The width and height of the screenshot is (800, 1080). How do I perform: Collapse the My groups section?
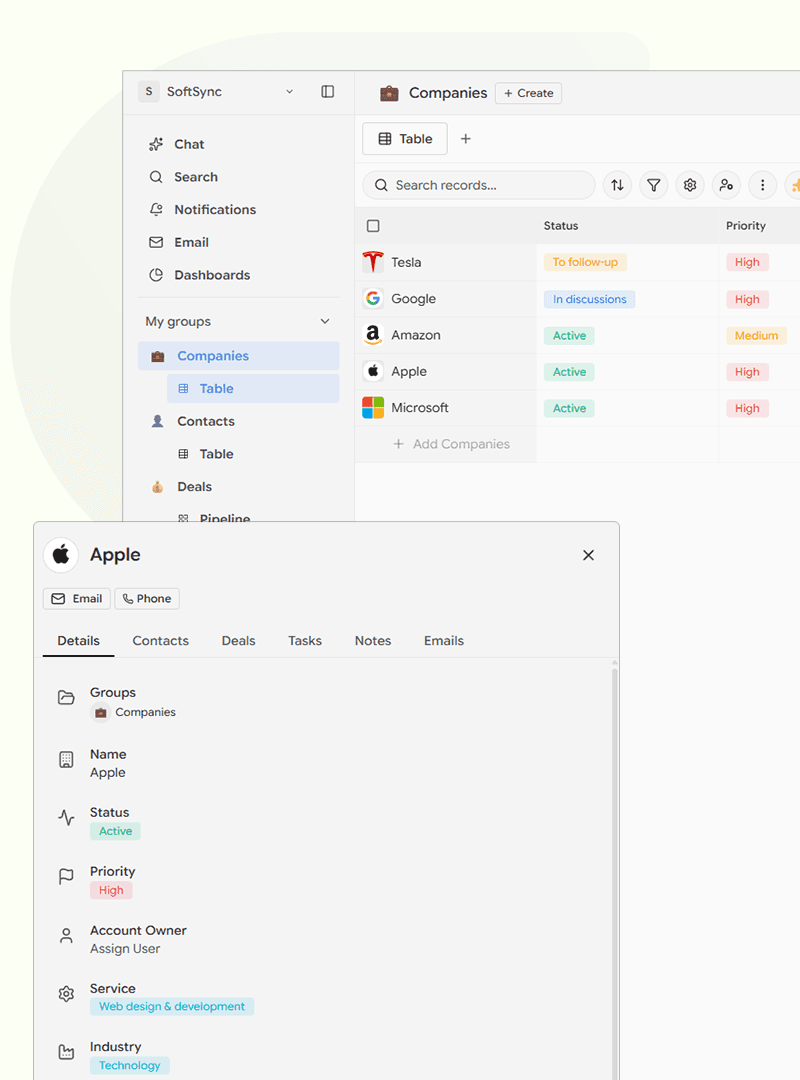[x=324, y=322]
